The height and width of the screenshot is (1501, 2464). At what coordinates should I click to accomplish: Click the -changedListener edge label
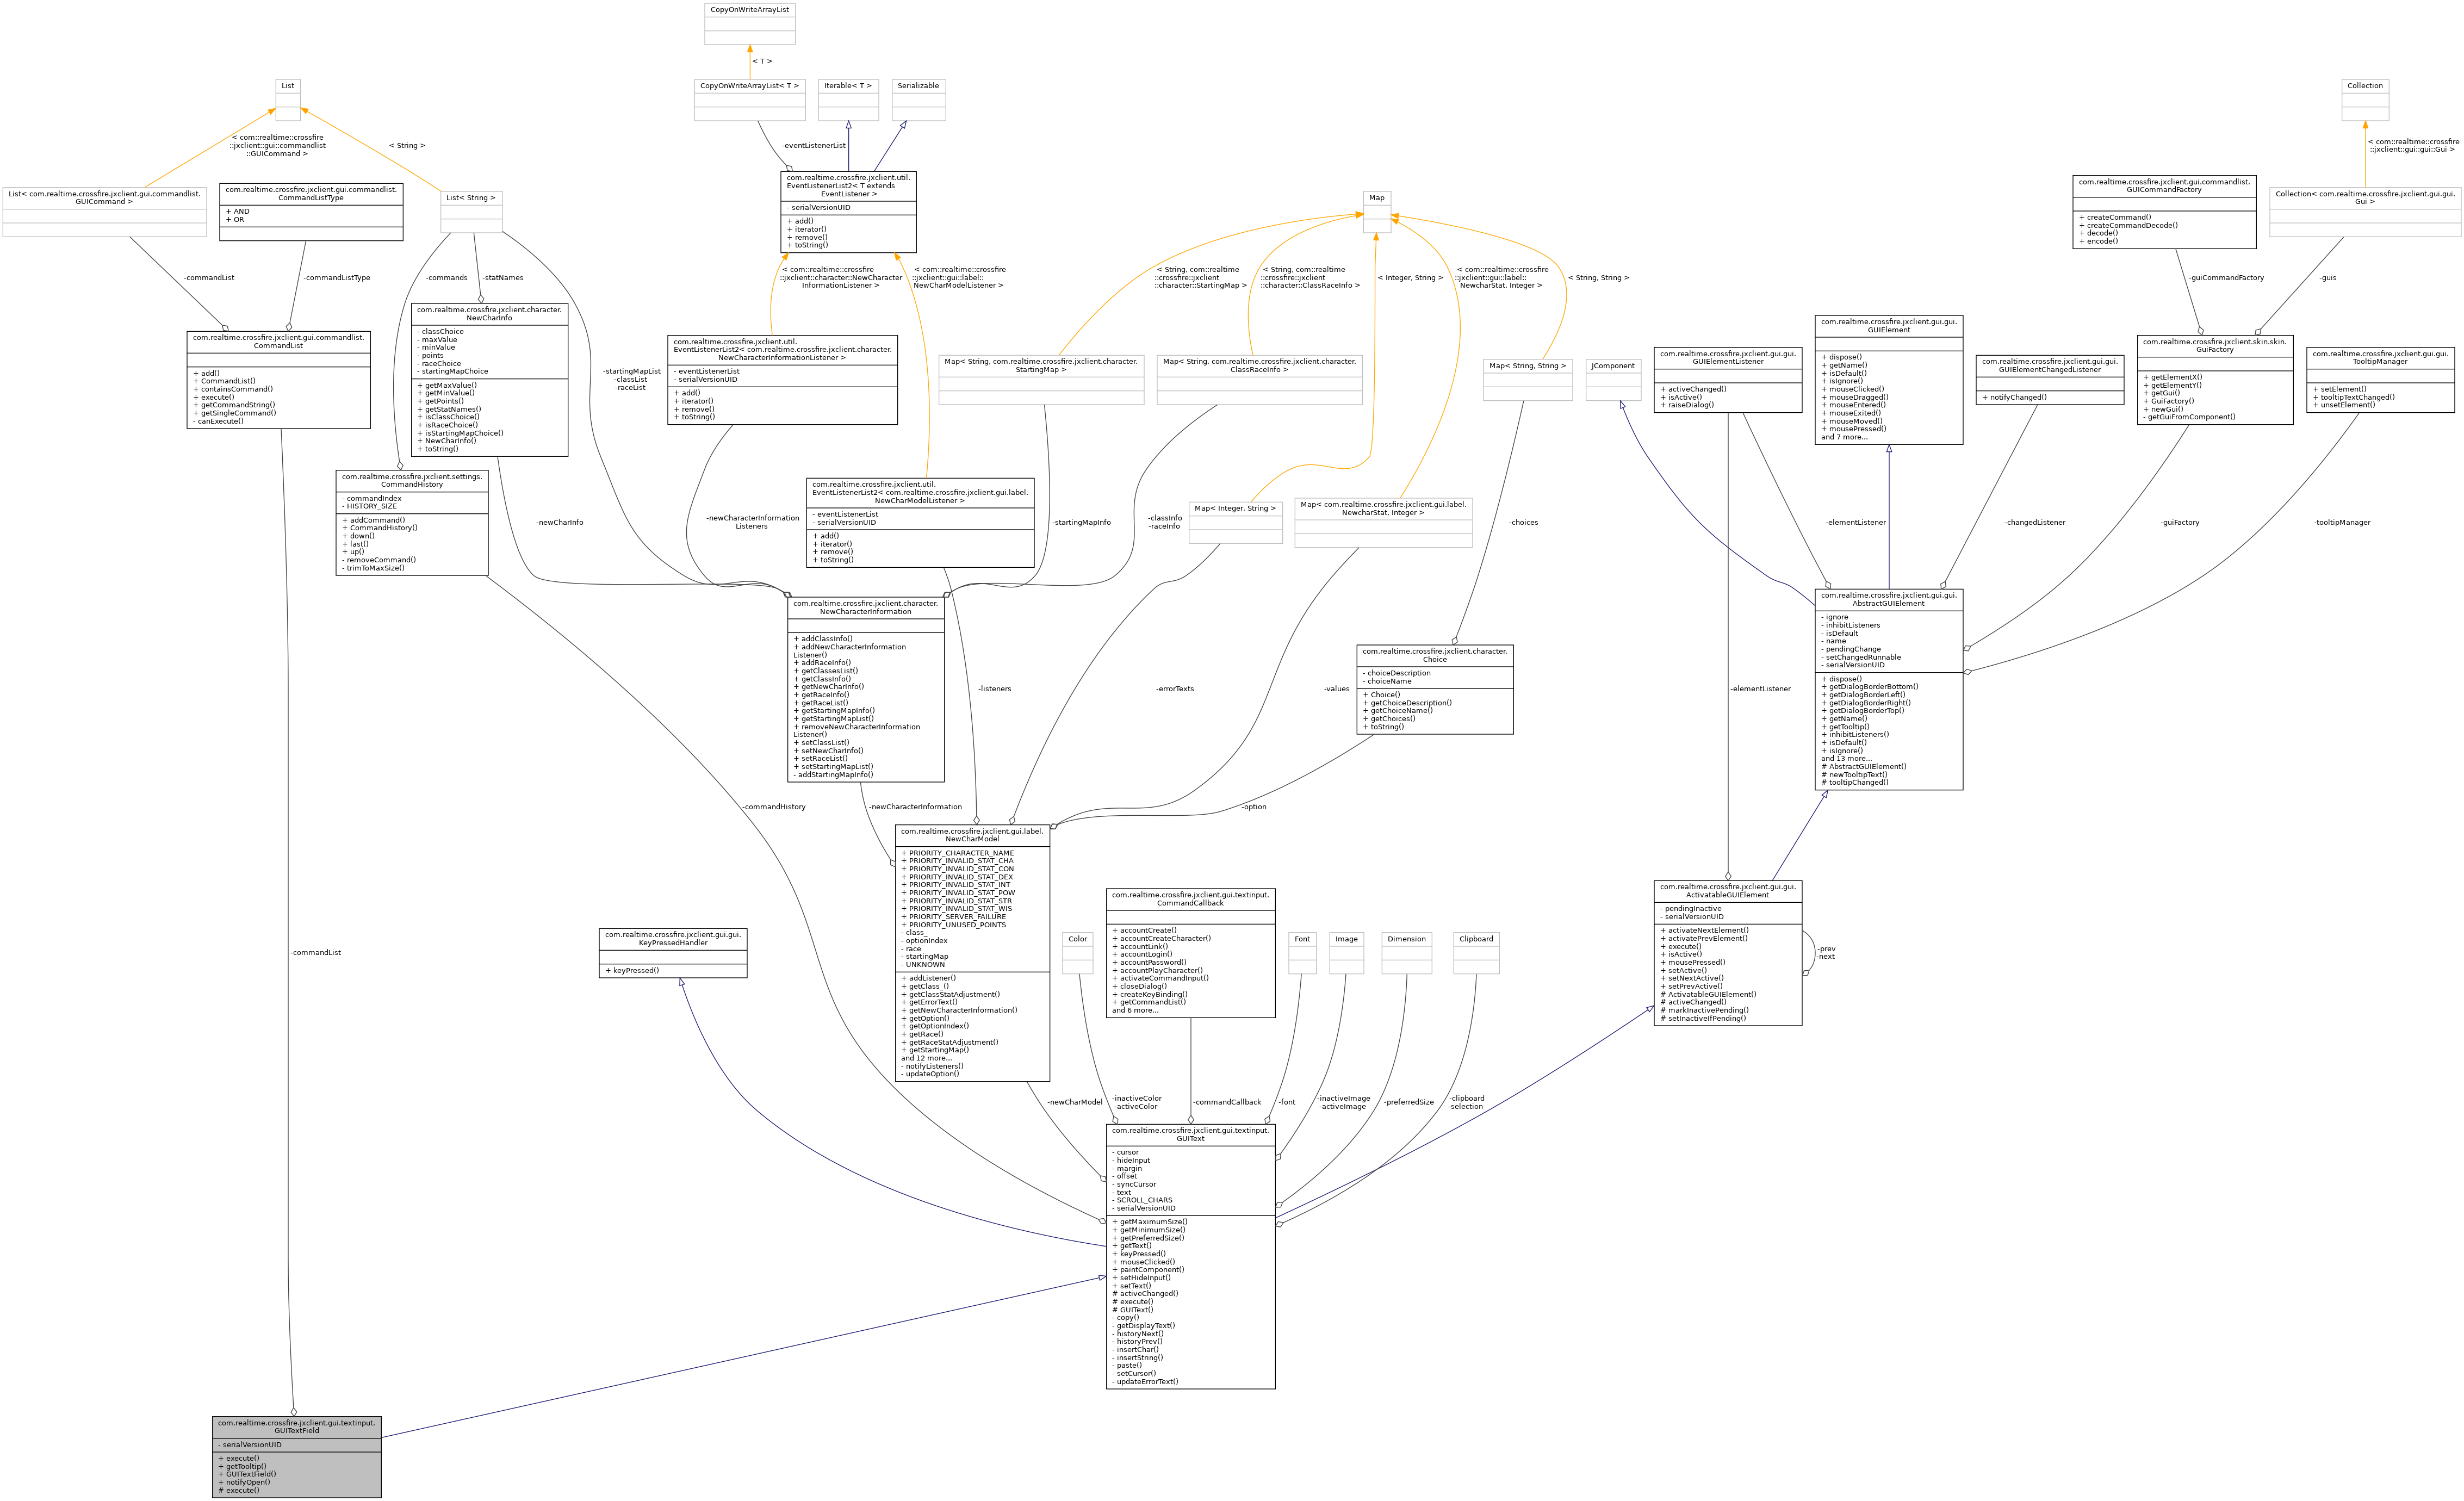2034,523
